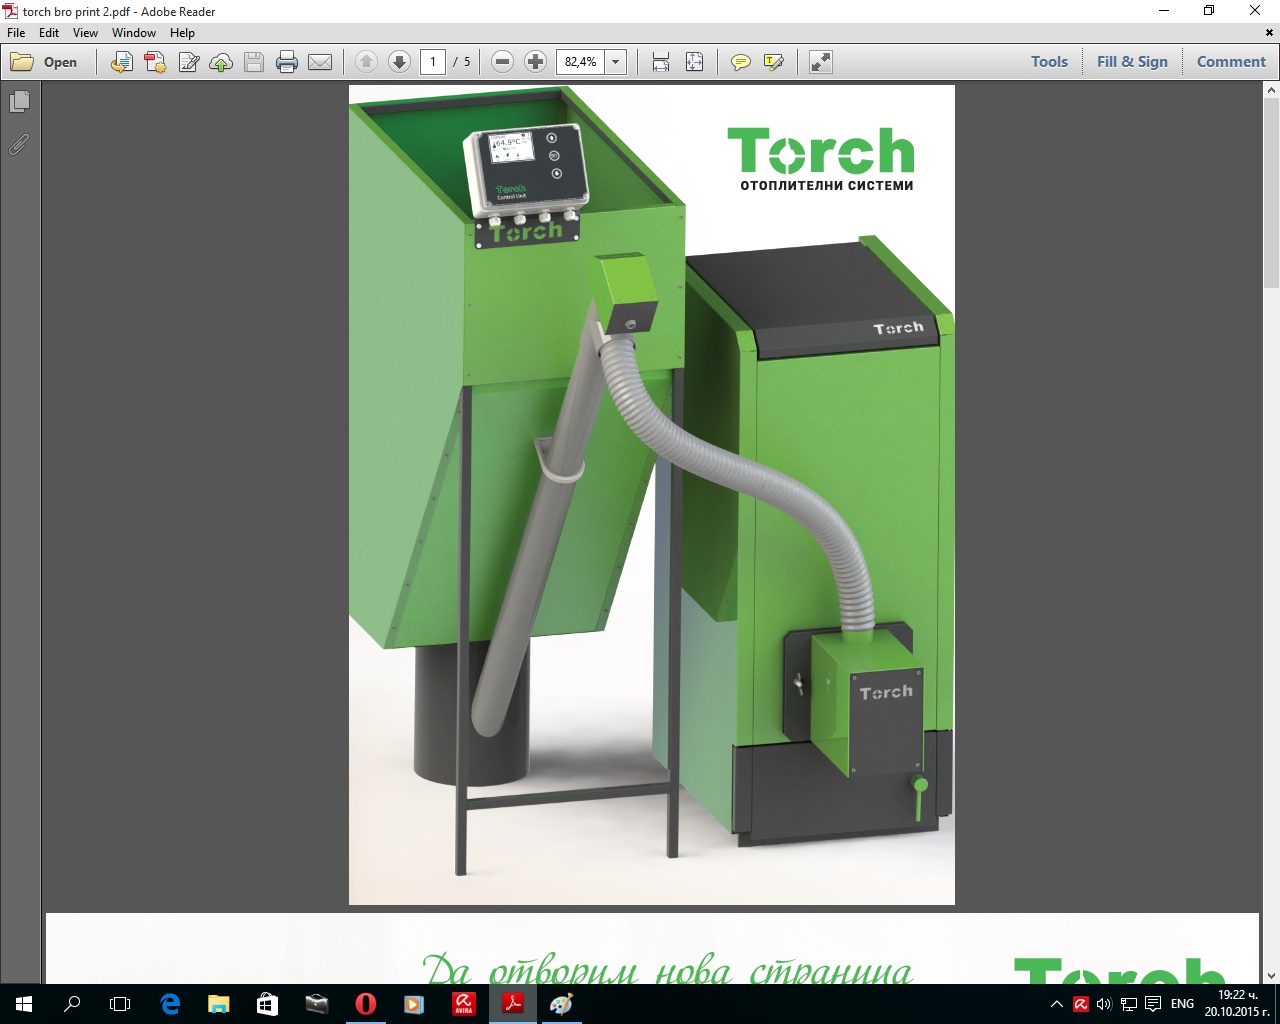1280x1024 pixels.
Task: Switch to read mode view
Action: click(820, 62)
